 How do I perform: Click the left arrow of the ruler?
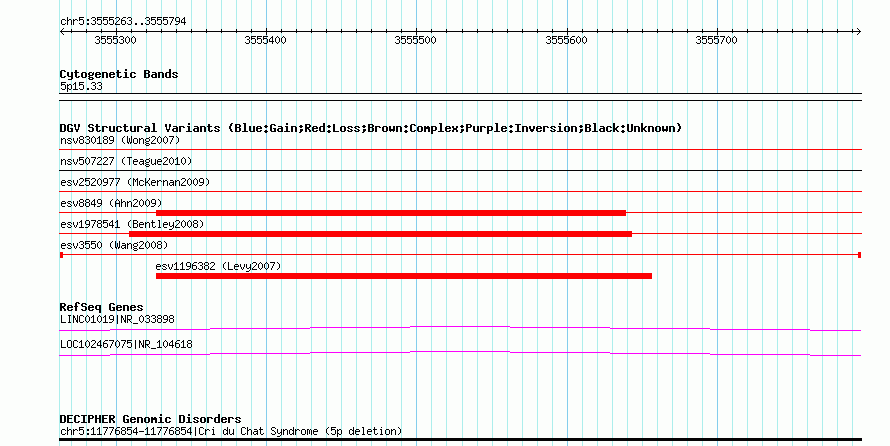(62, 32)
